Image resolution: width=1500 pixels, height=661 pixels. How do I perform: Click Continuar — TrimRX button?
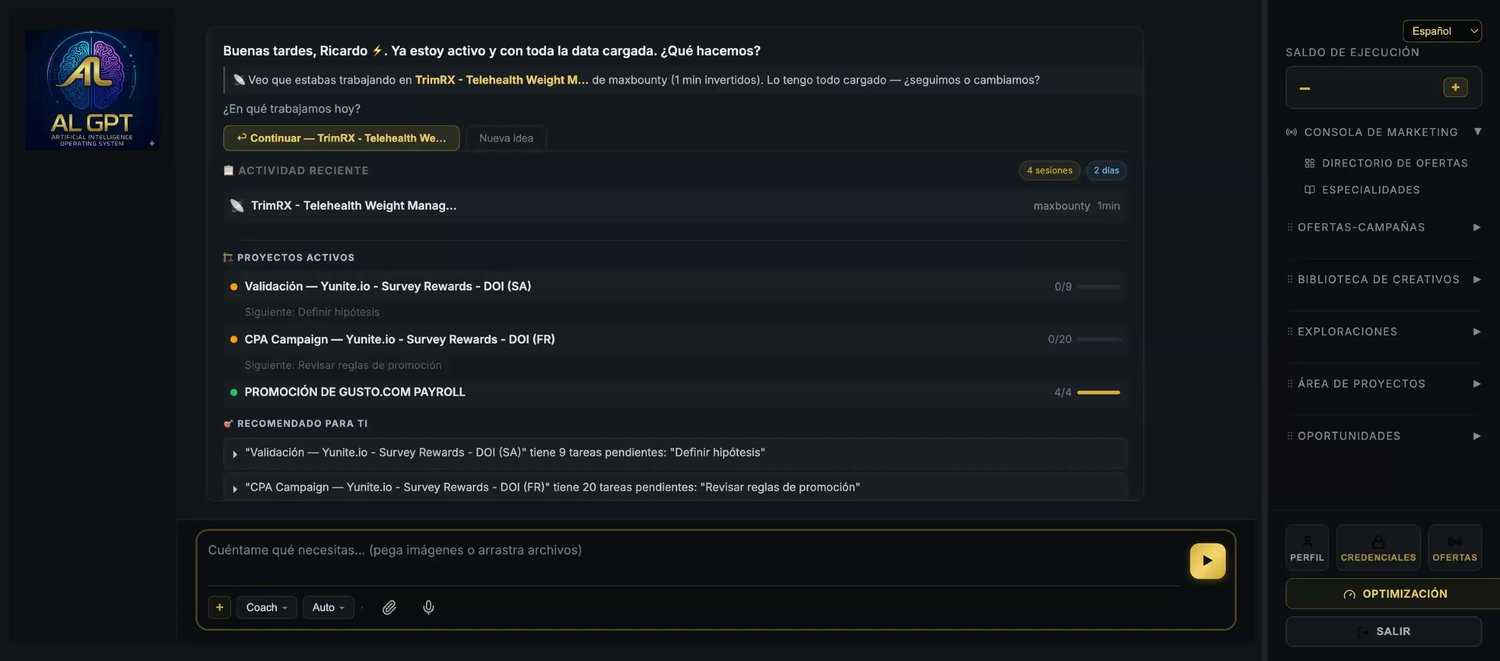[x=341, y=138]
